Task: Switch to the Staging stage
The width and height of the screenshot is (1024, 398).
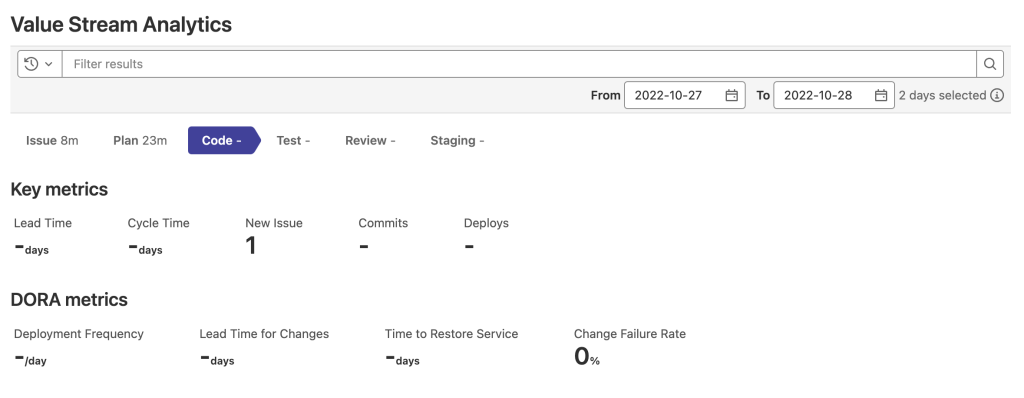Action: click(x=457, y=141)
